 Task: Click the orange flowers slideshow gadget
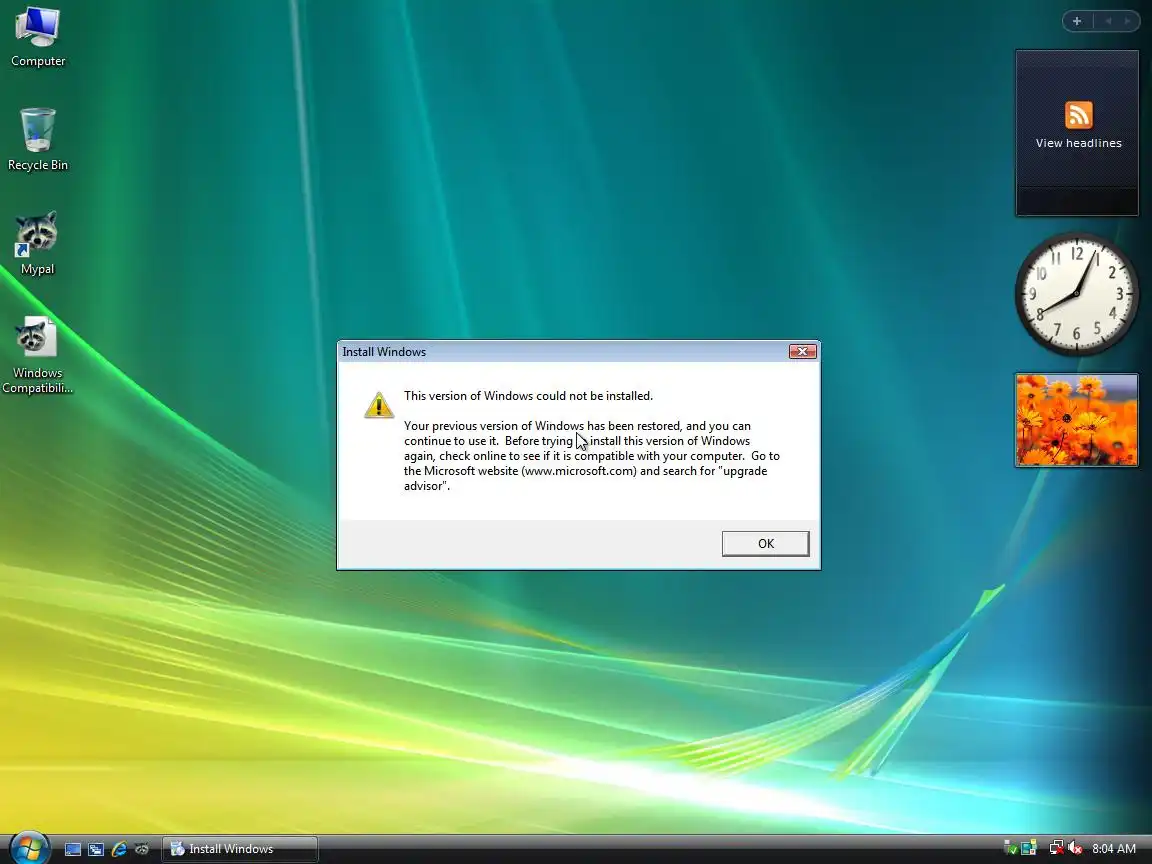click(x=1076, y=420)
